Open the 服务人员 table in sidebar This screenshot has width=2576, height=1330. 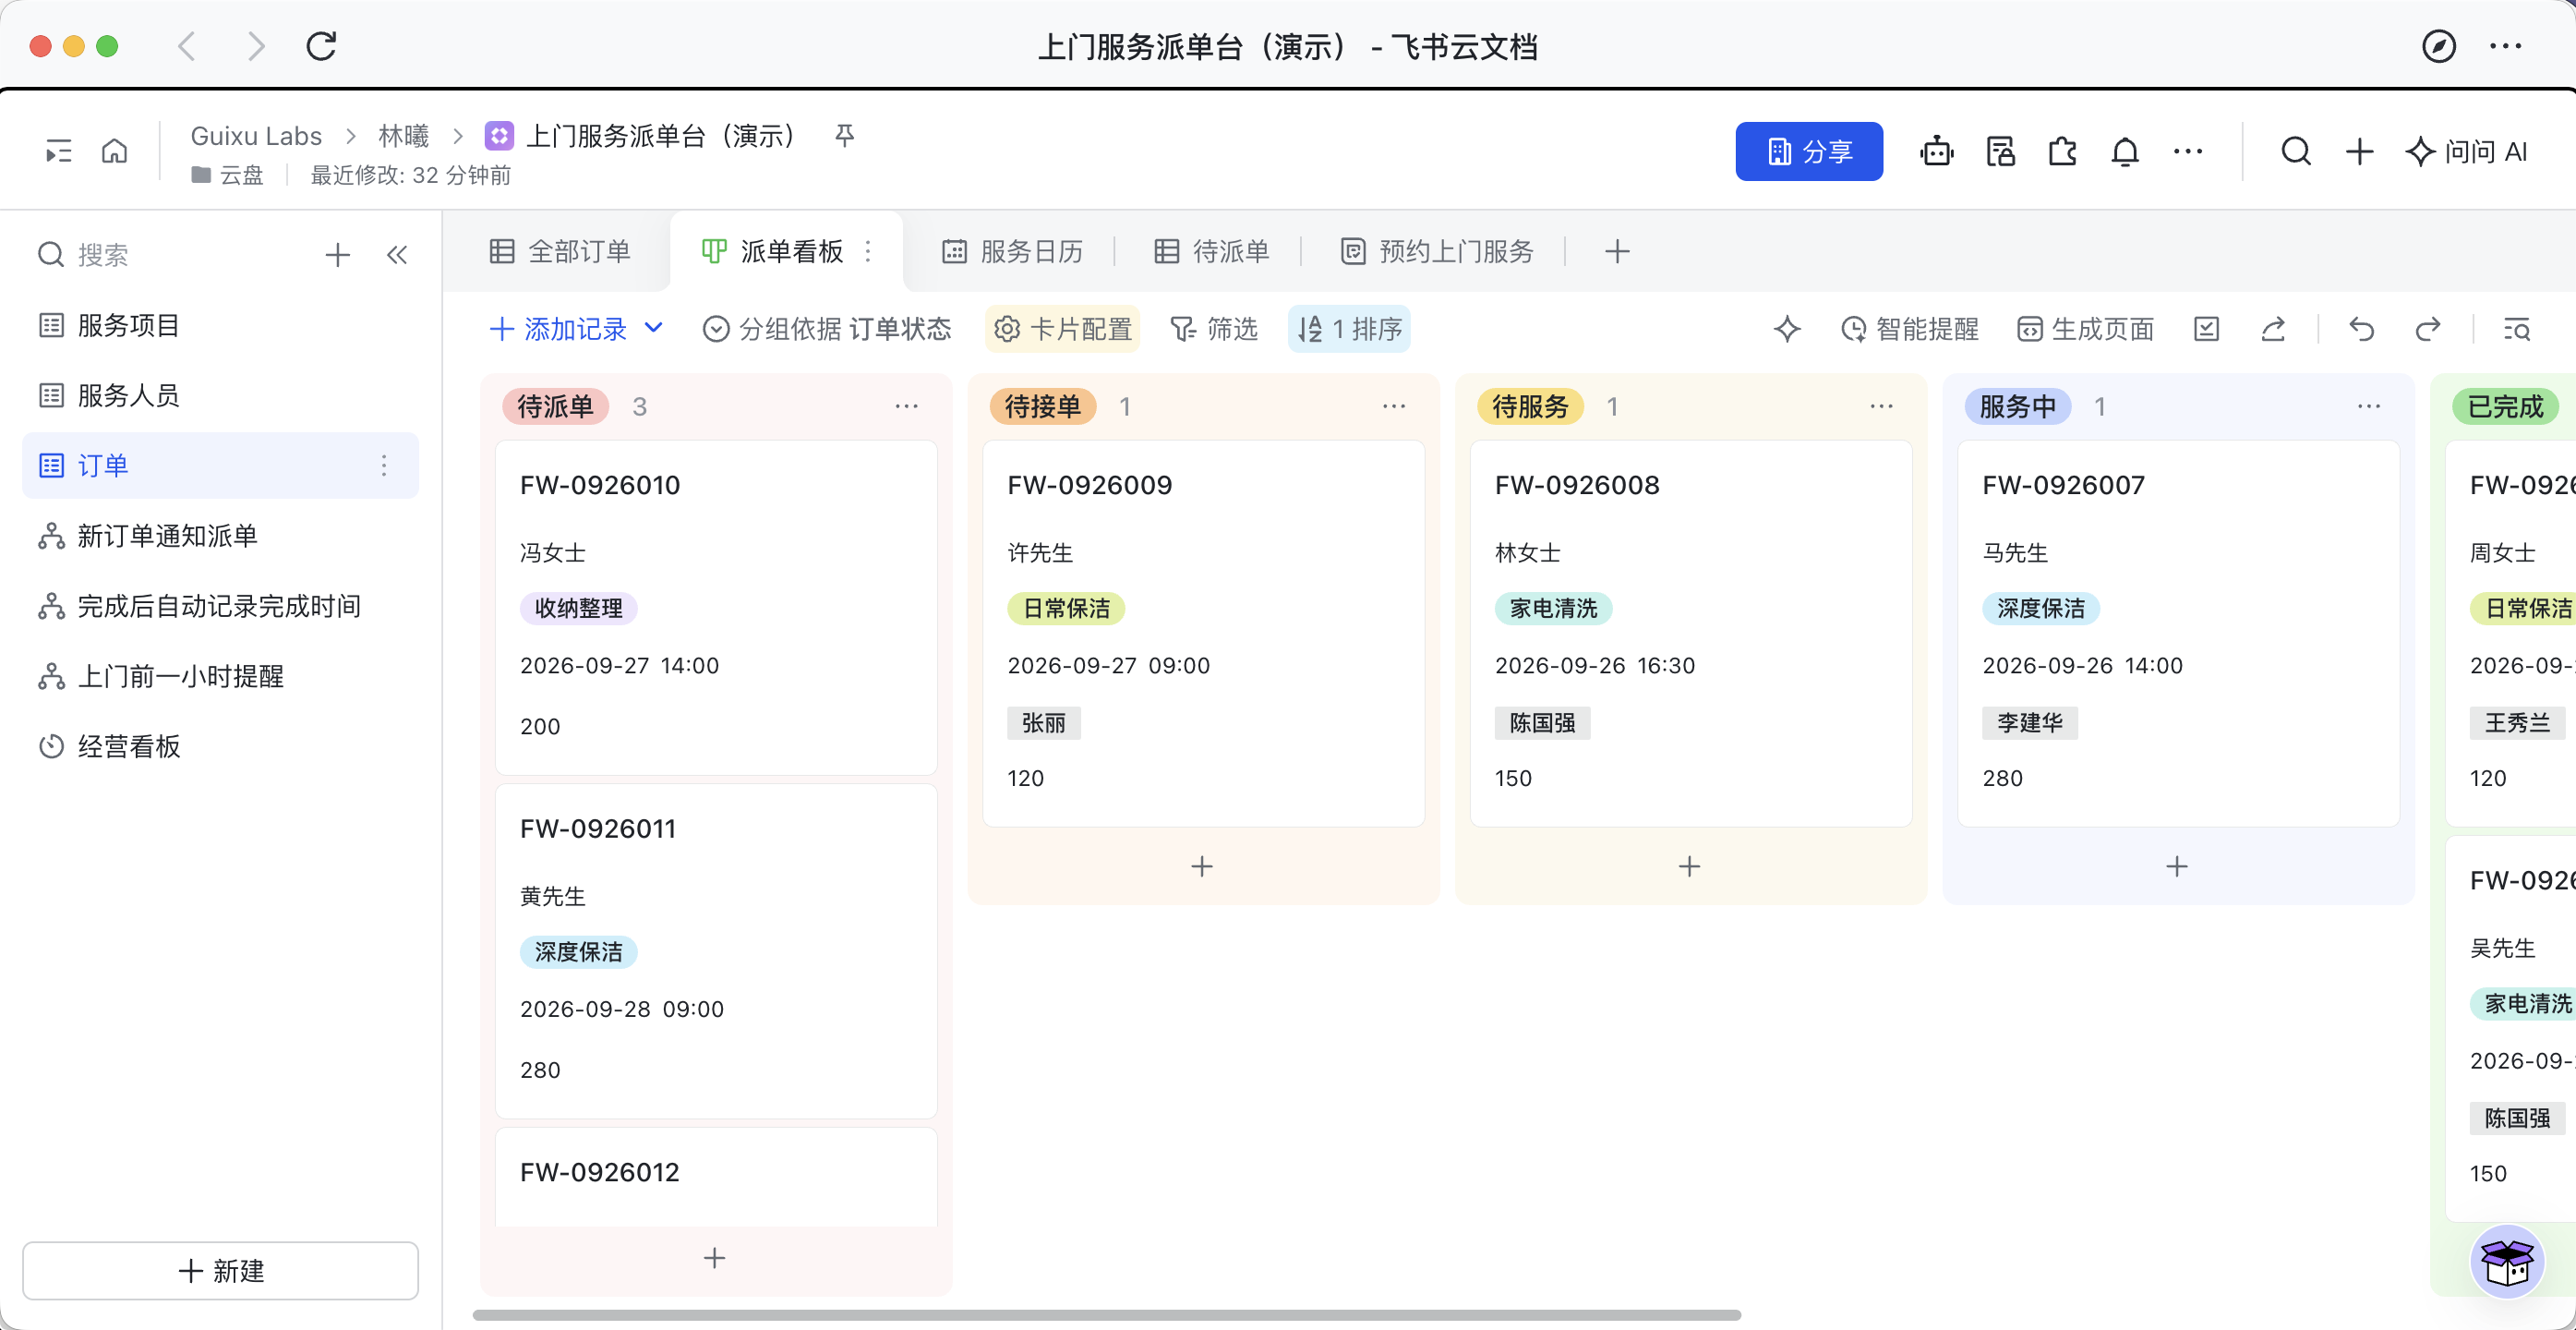click(220, 395)
